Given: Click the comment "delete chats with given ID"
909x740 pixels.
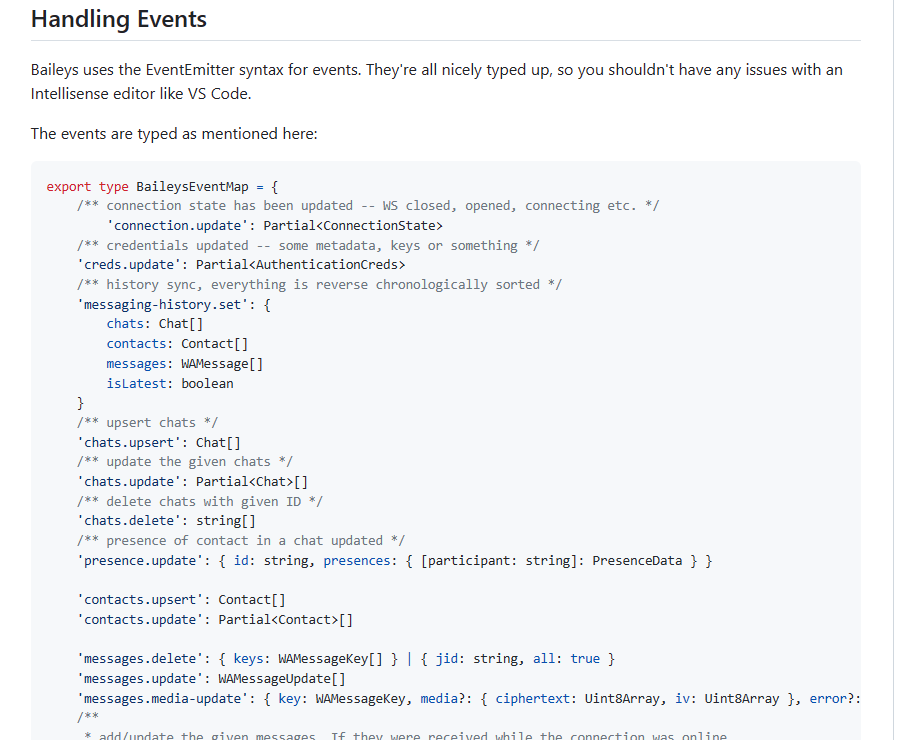Looking at the screenshot, I should point(200,502).
